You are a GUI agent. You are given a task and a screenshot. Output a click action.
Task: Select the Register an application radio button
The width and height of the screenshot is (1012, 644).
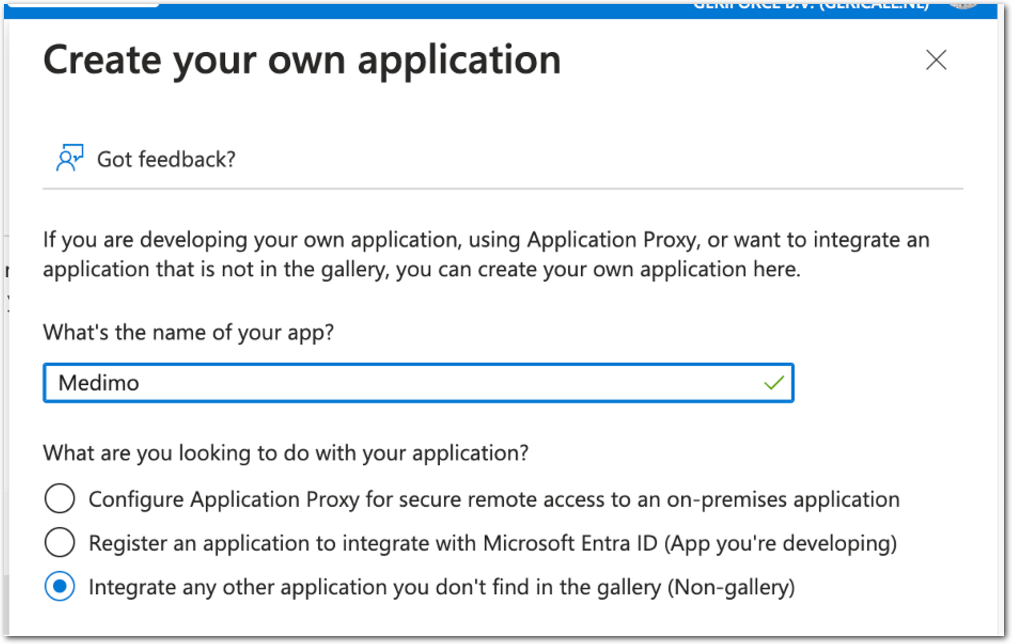point(60,543)
